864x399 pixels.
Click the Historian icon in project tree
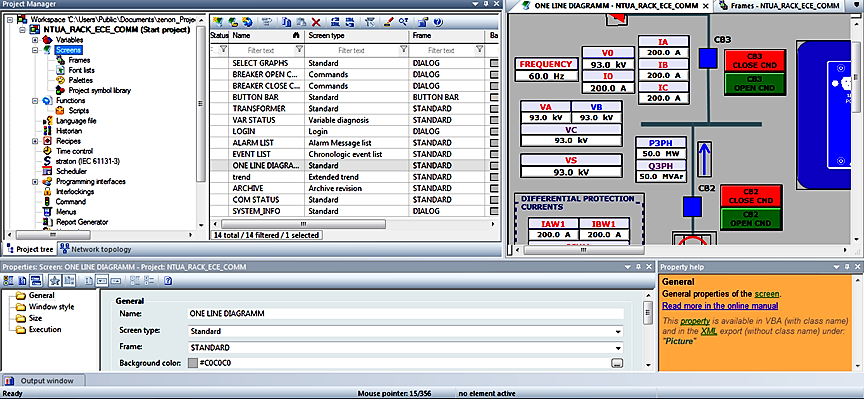click(48, 131)
